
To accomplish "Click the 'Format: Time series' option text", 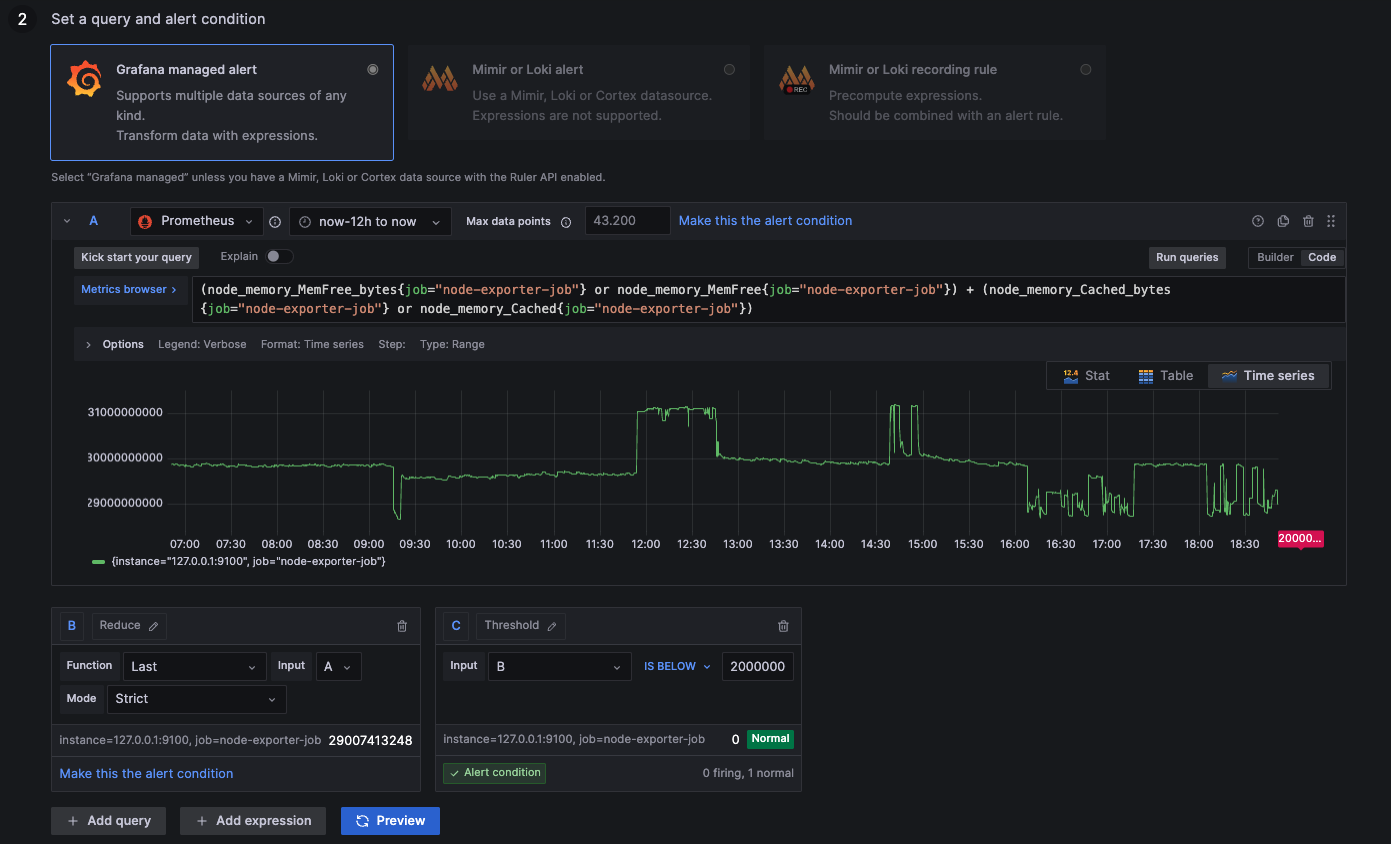I will coord(312,344).
